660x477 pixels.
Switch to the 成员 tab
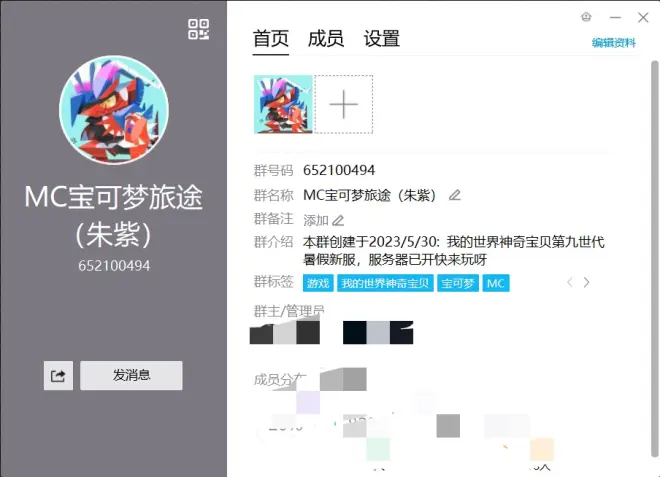pos(326,39)
